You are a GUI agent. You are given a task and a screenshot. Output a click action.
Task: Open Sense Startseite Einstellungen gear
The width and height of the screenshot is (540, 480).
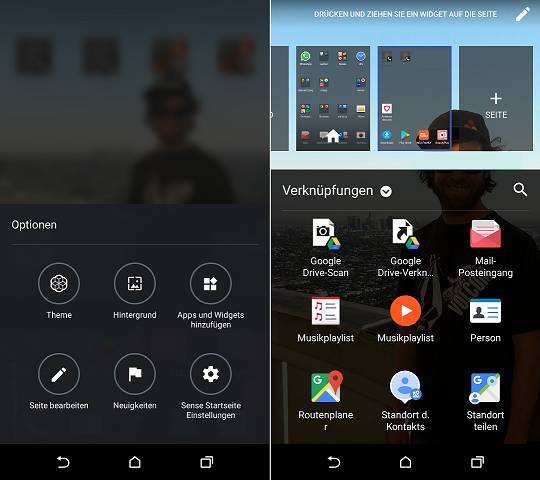tap(210, 374)
